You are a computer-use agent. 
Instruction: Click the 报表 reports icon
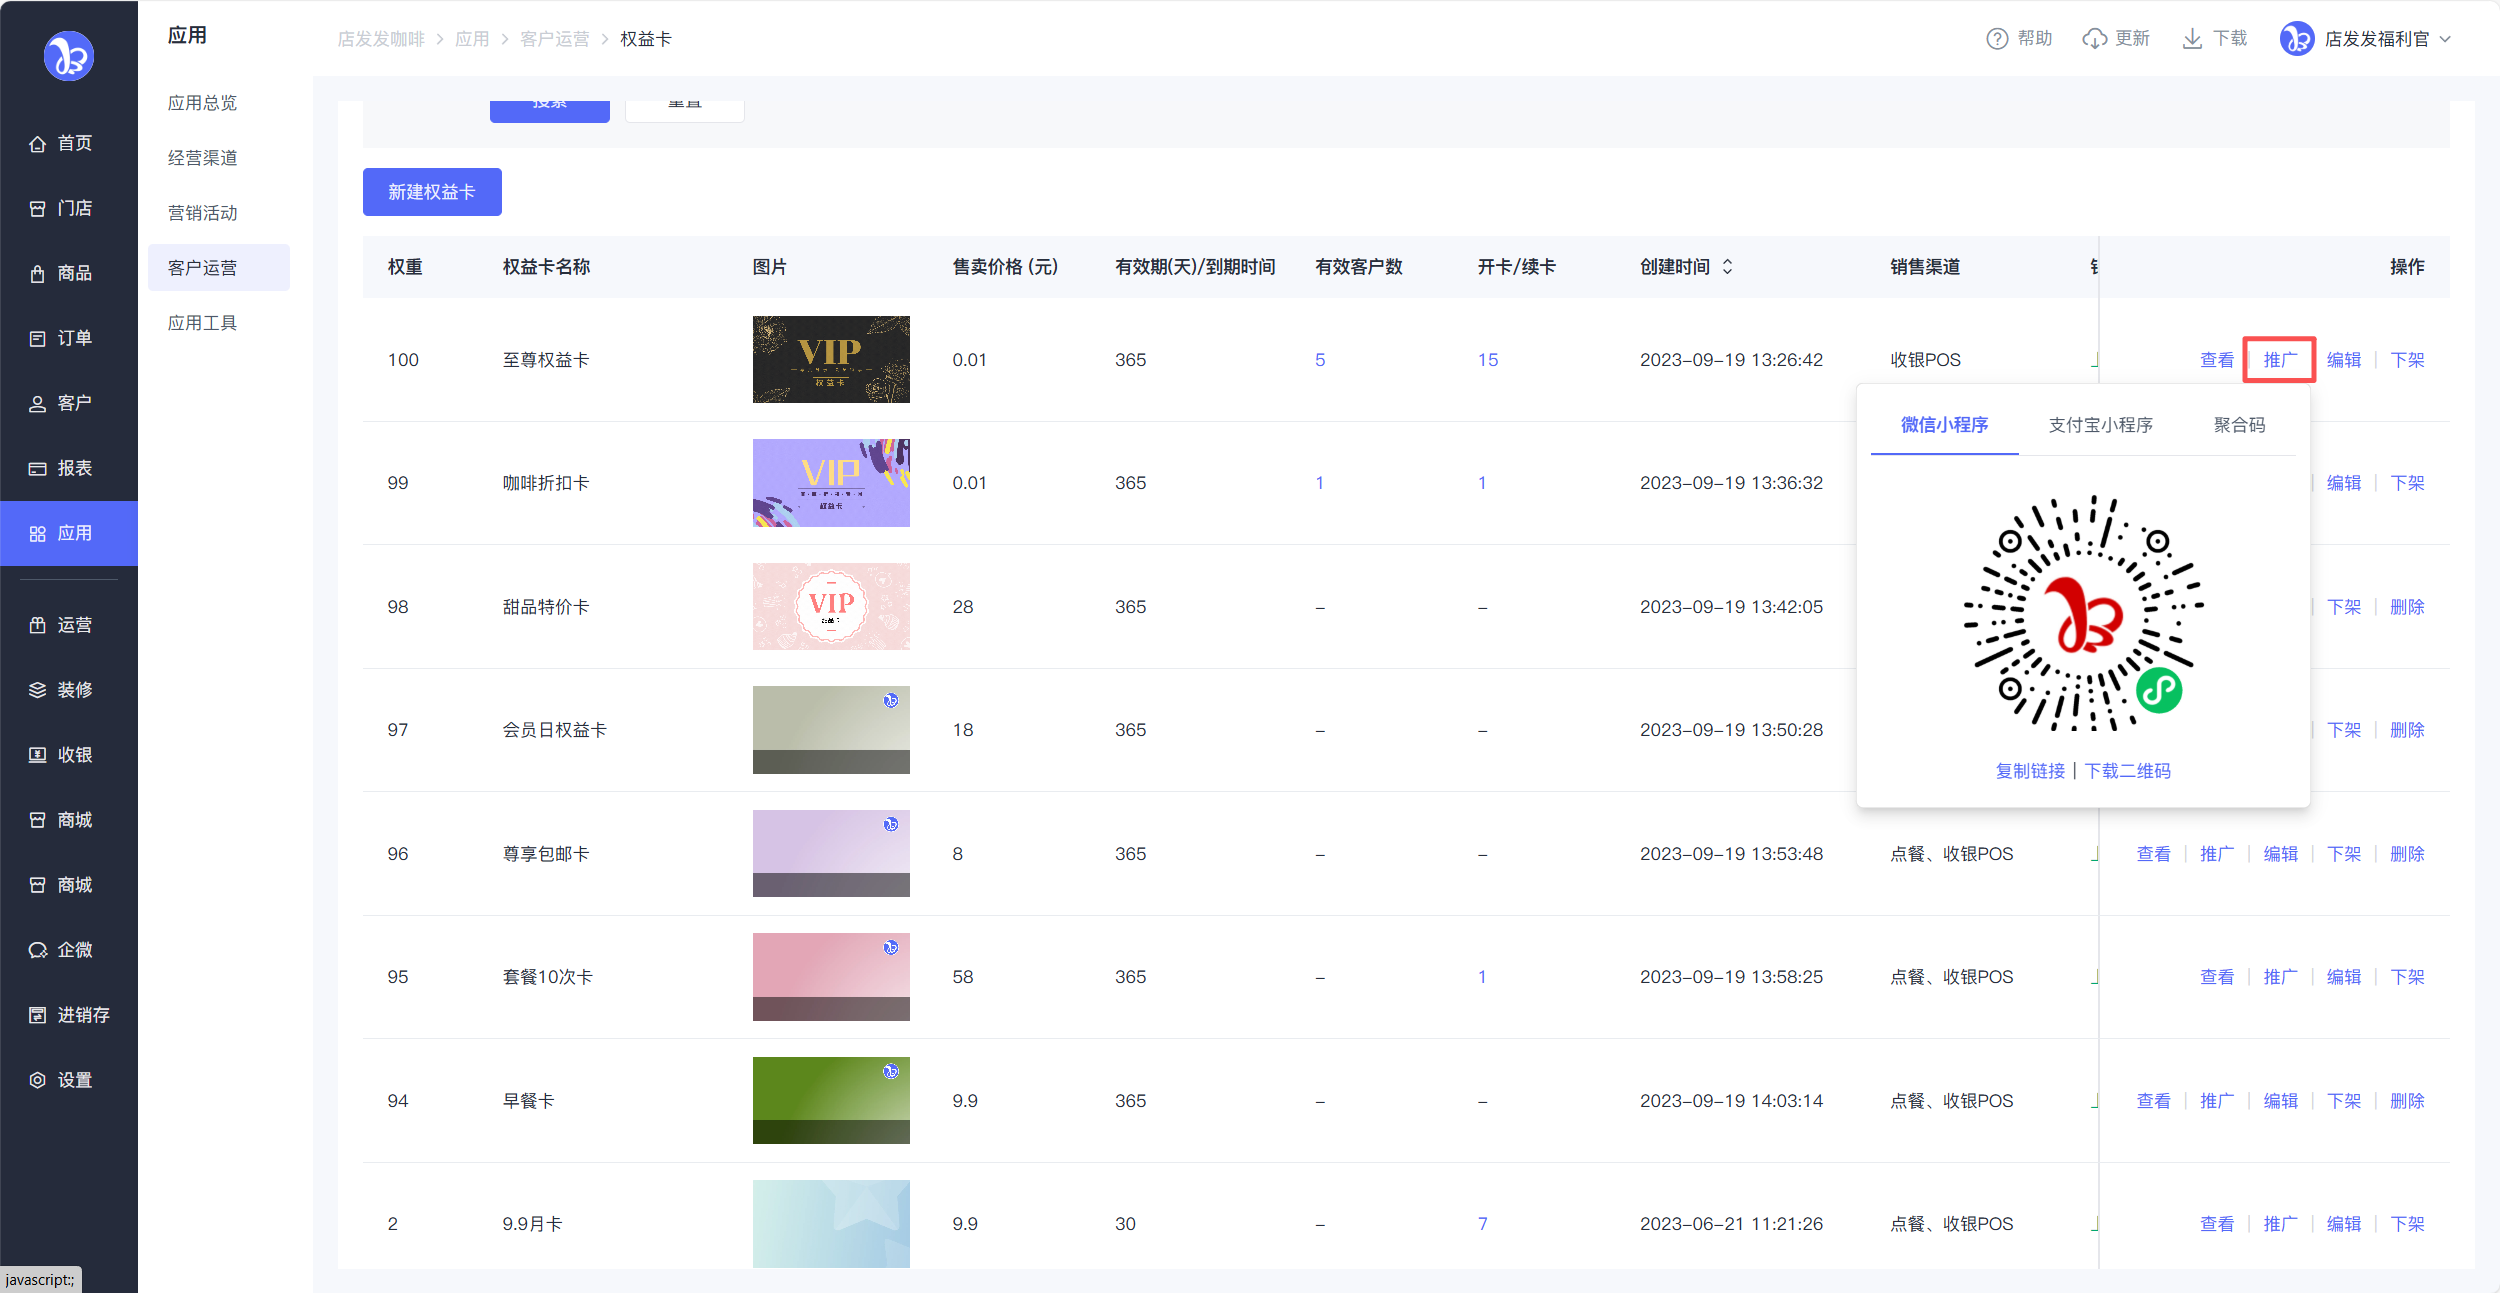point(38,469)
